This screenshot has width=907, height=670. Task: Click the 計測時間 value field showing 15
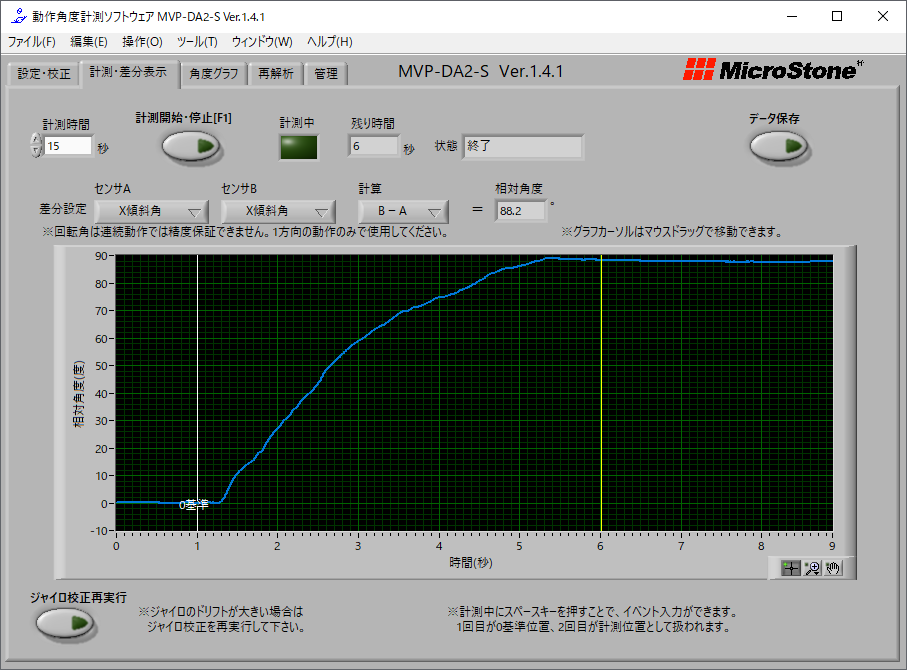tap(68, 146)
